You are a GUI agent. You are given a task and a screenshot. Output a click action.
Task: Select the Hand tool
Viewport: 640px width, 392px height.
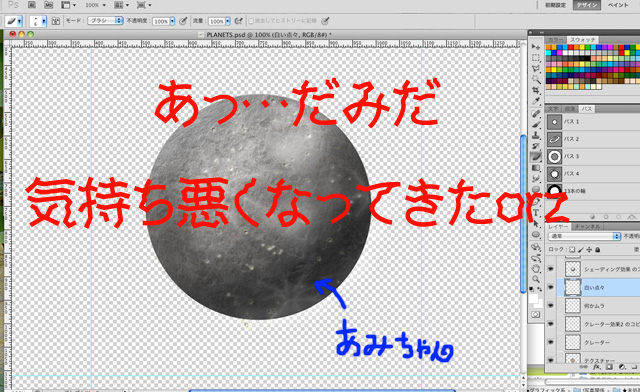tap(536, 269)
